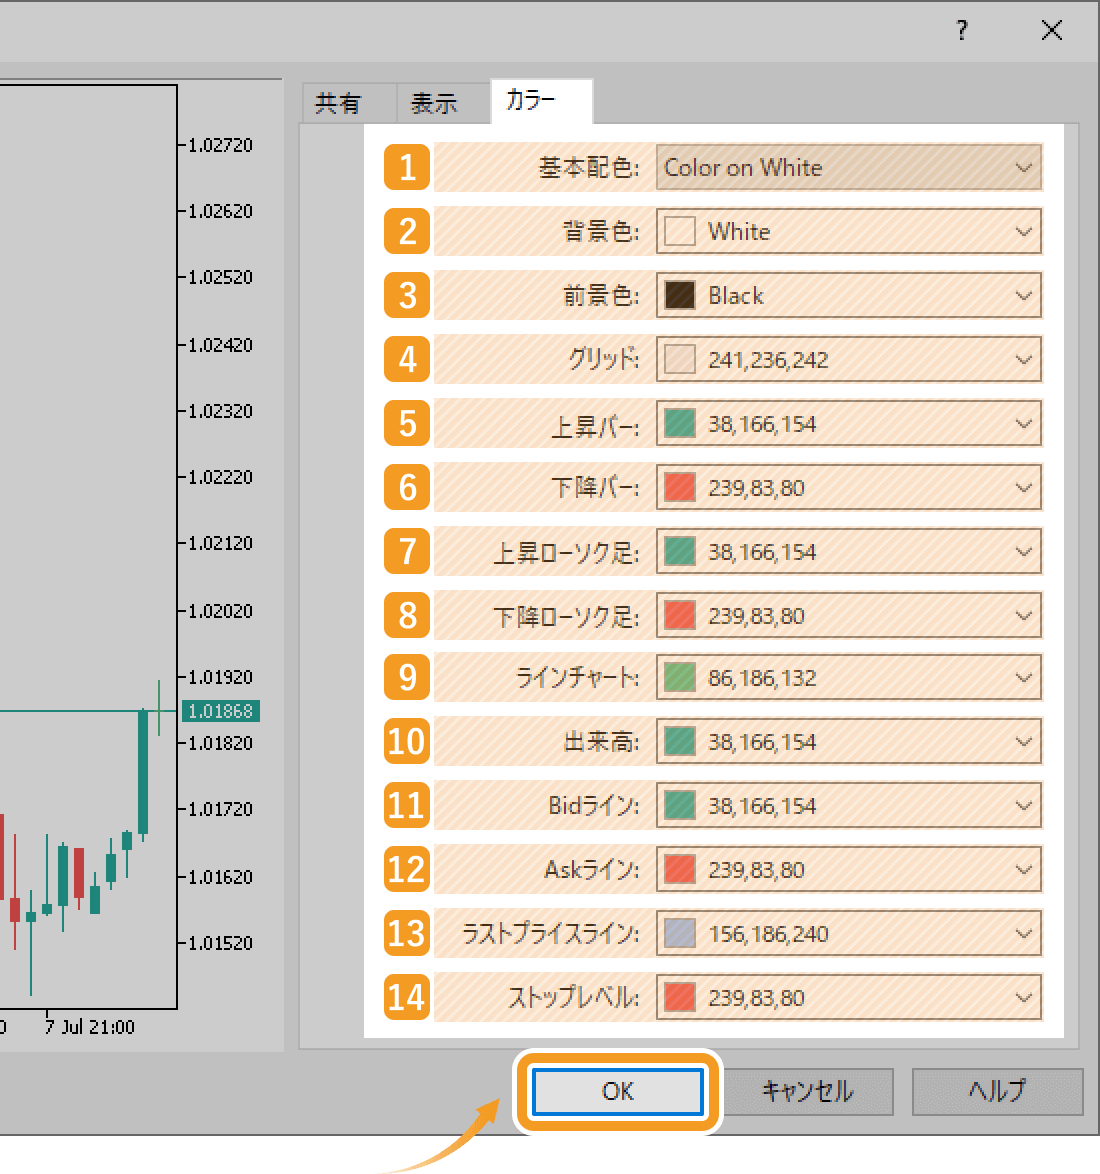Open the 基本配色 Color on White dropdown
The height and width of the screenshot is (1174, 1100).
849,167
